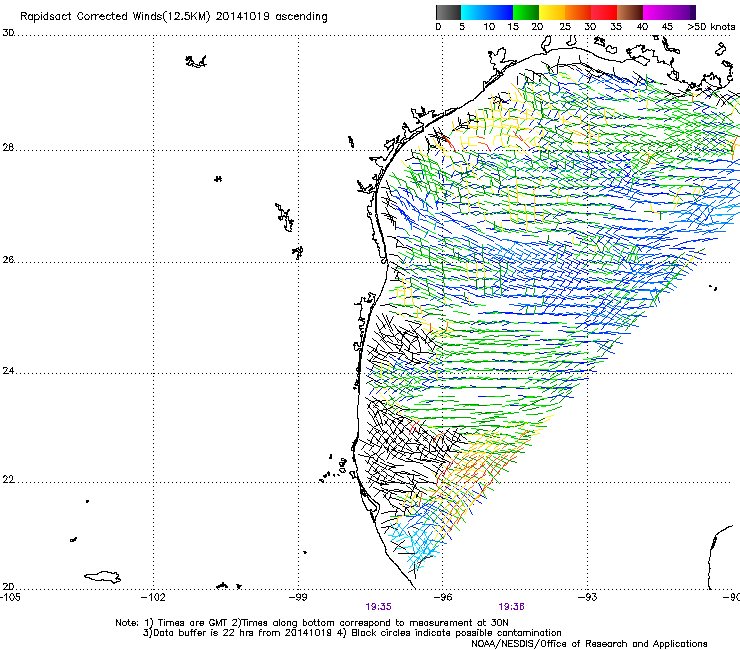This screenshot has width=740, height=650.
Task: Click the latitude label '24'
Action: [8, 371]
